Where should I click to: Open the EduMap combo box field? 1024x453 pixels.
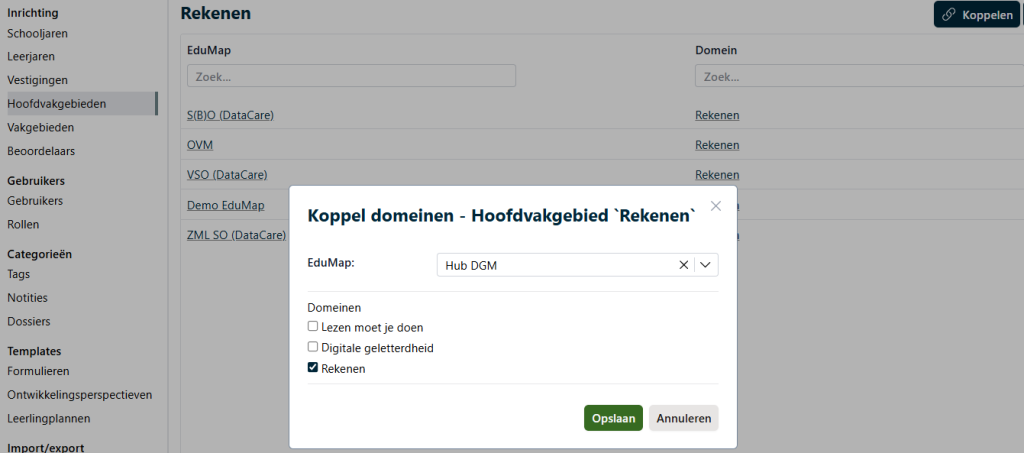coord(555,265)
